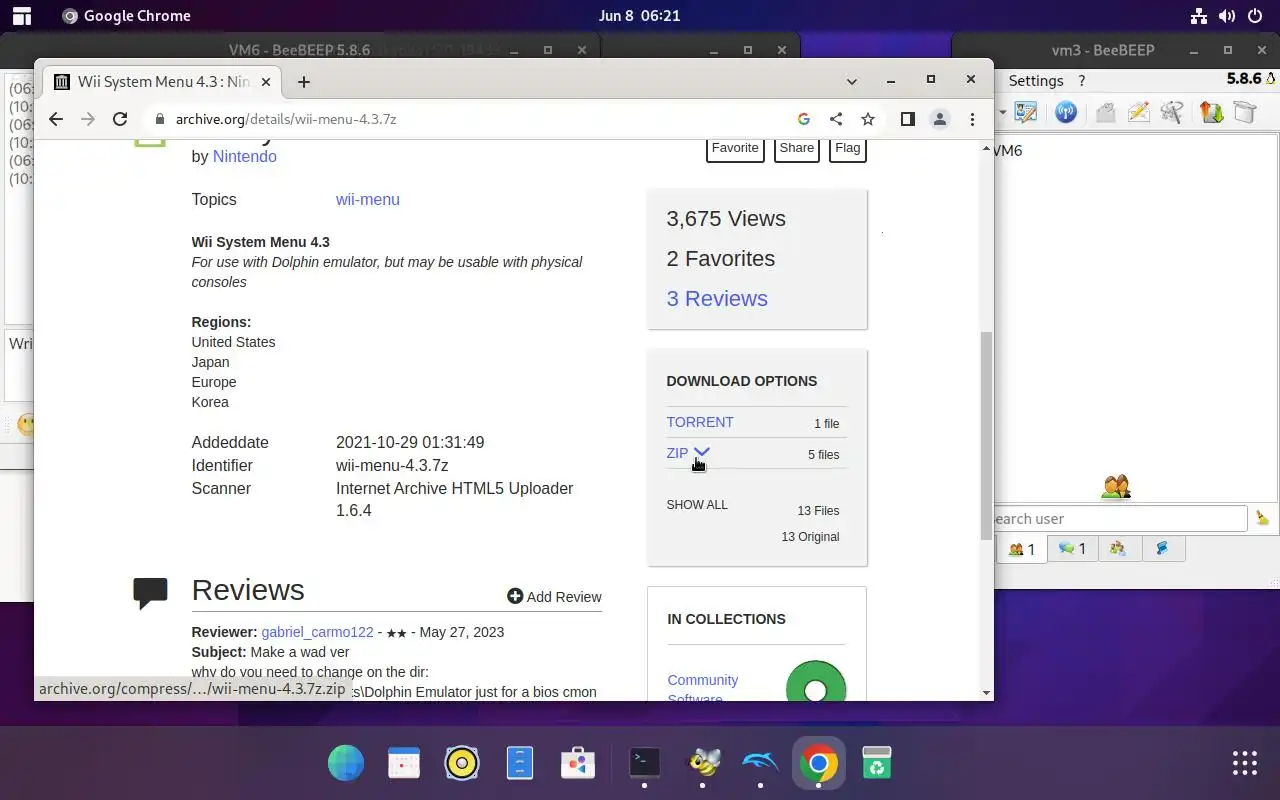Launch Terminal from the dock
The width and height of the screenshot is (1280, 800).
pyautogui.click(x=645, y=763)
